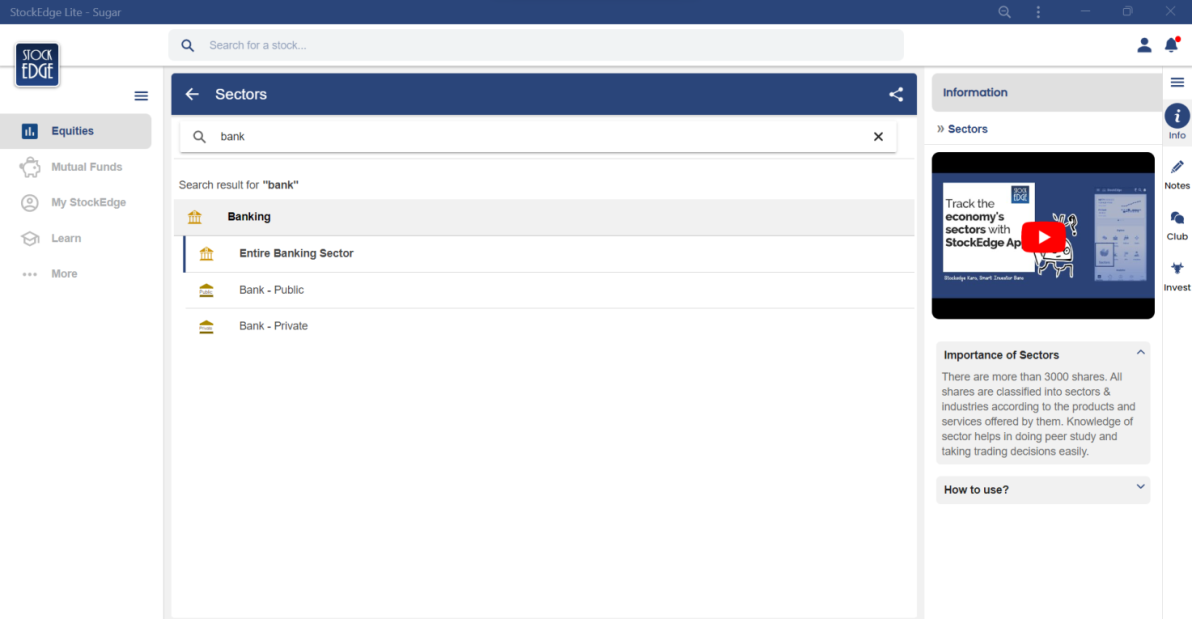Screen dimensions: 1192x619
Task: Click the StockEdge logo
Action: coord(37,65)
